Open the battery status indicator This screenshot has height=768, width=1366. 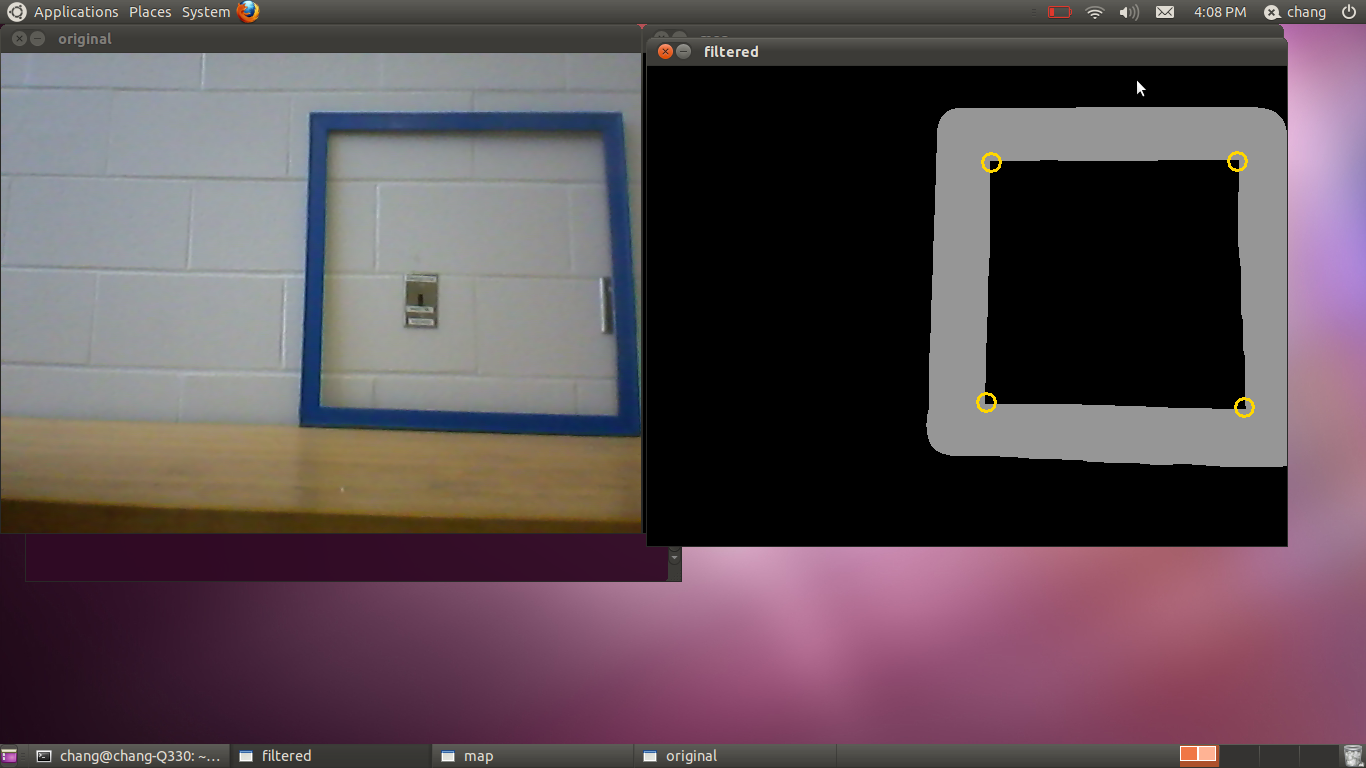click(x=1059, y=12)
